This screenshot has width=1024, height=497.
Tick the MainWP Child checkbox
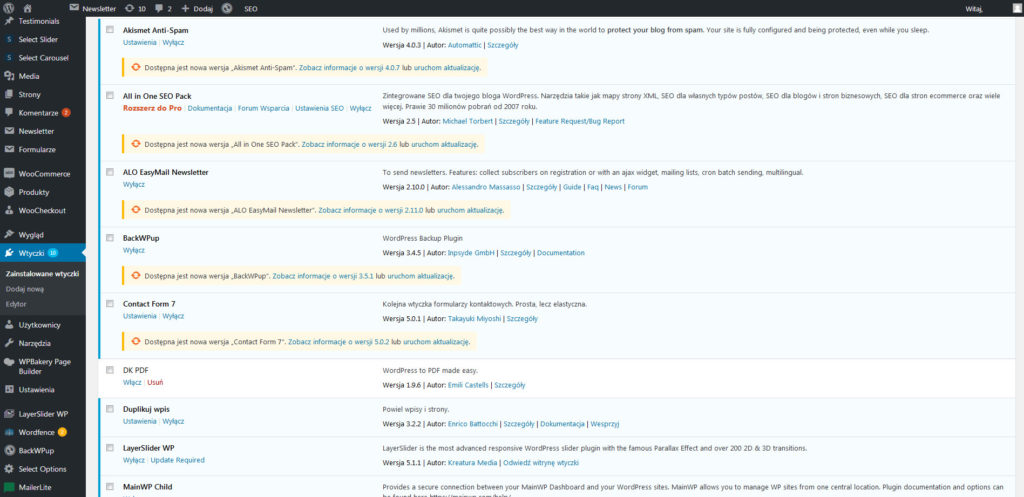point(110,486)
